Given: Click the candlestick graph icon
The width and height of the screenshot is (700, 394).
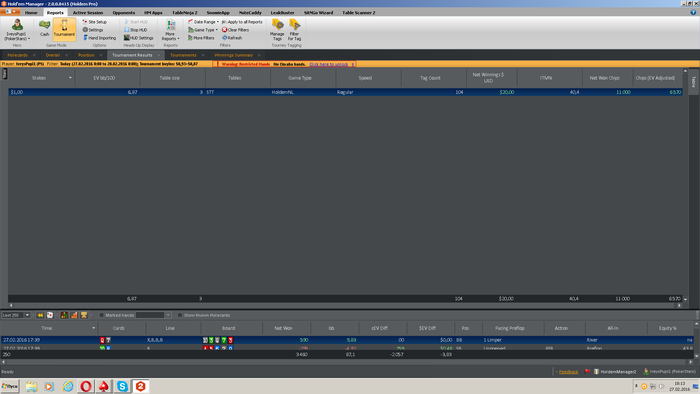Looking at the screenshot, I should 64,315.
